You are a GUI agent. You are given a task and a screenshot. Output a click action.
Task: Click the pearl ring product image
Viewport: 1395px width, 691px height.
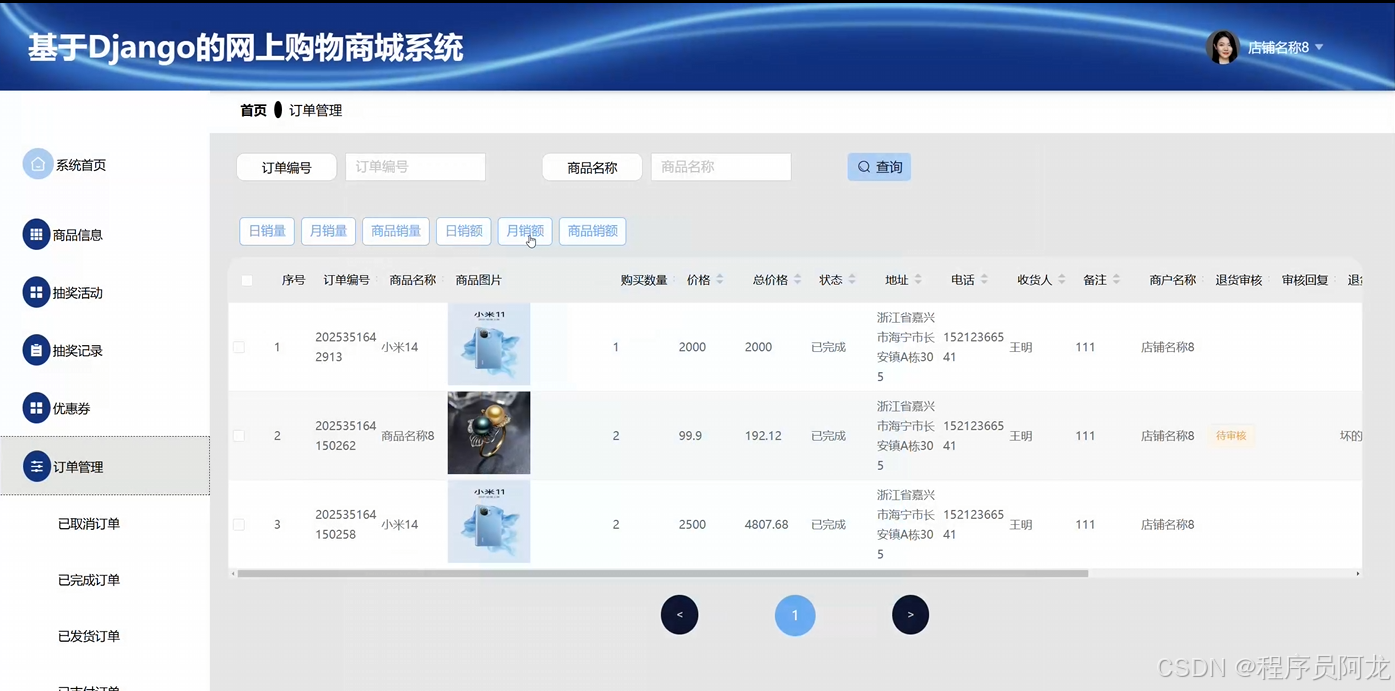489,433
